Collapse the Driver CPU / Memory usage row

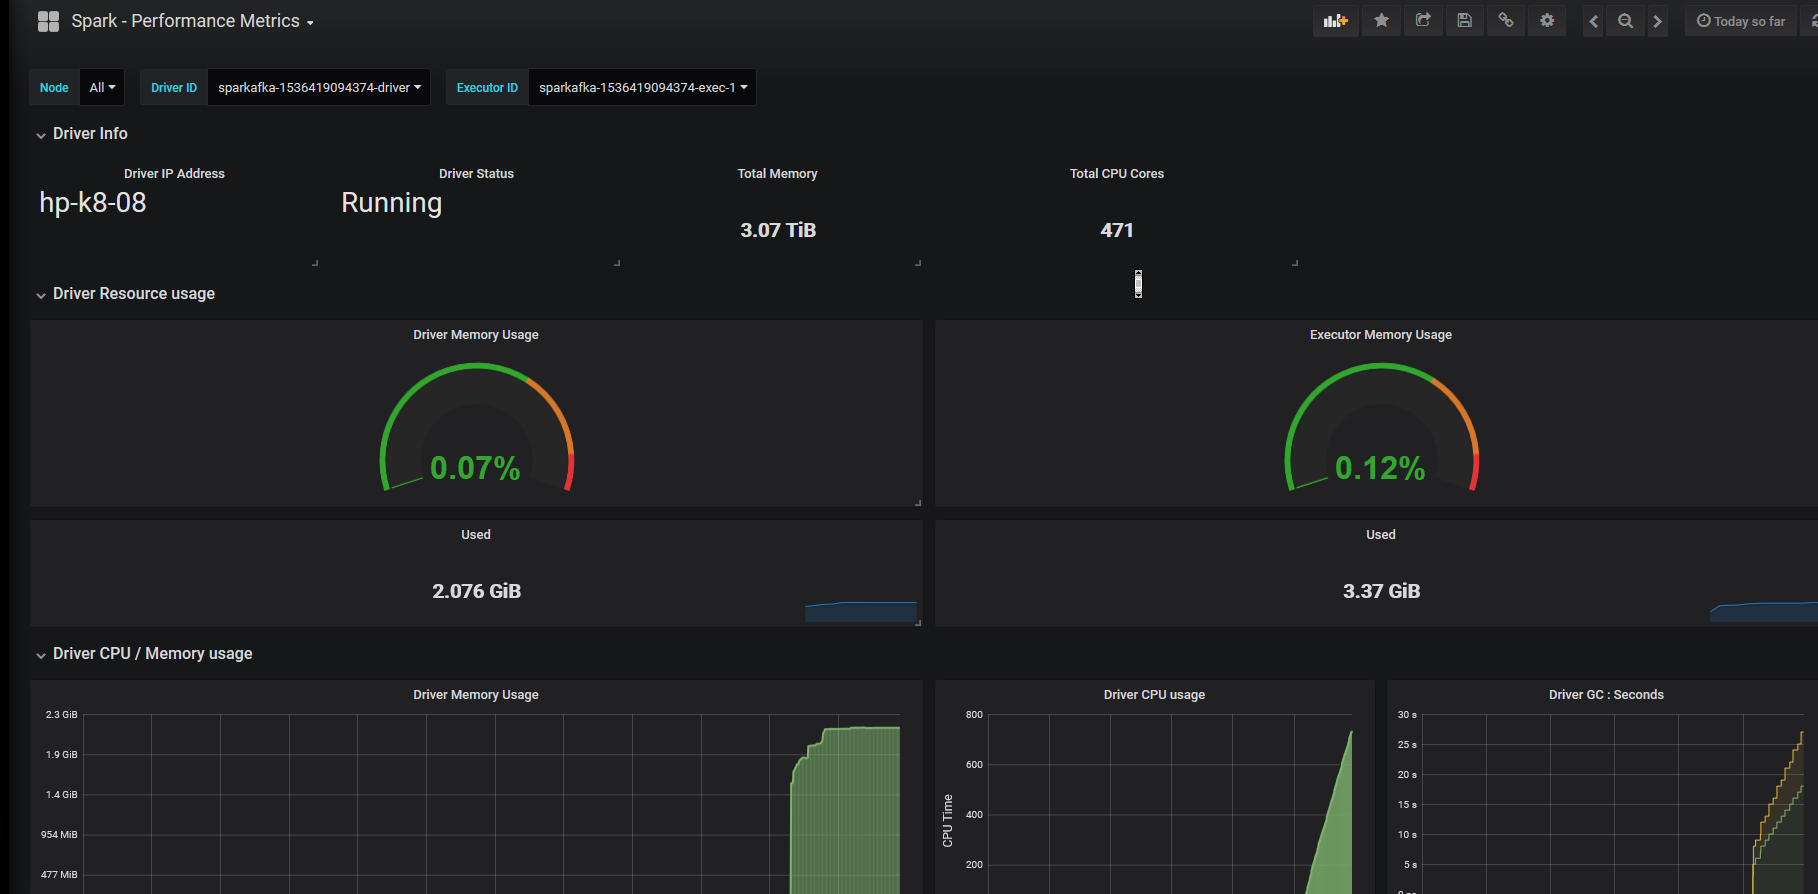152,654
